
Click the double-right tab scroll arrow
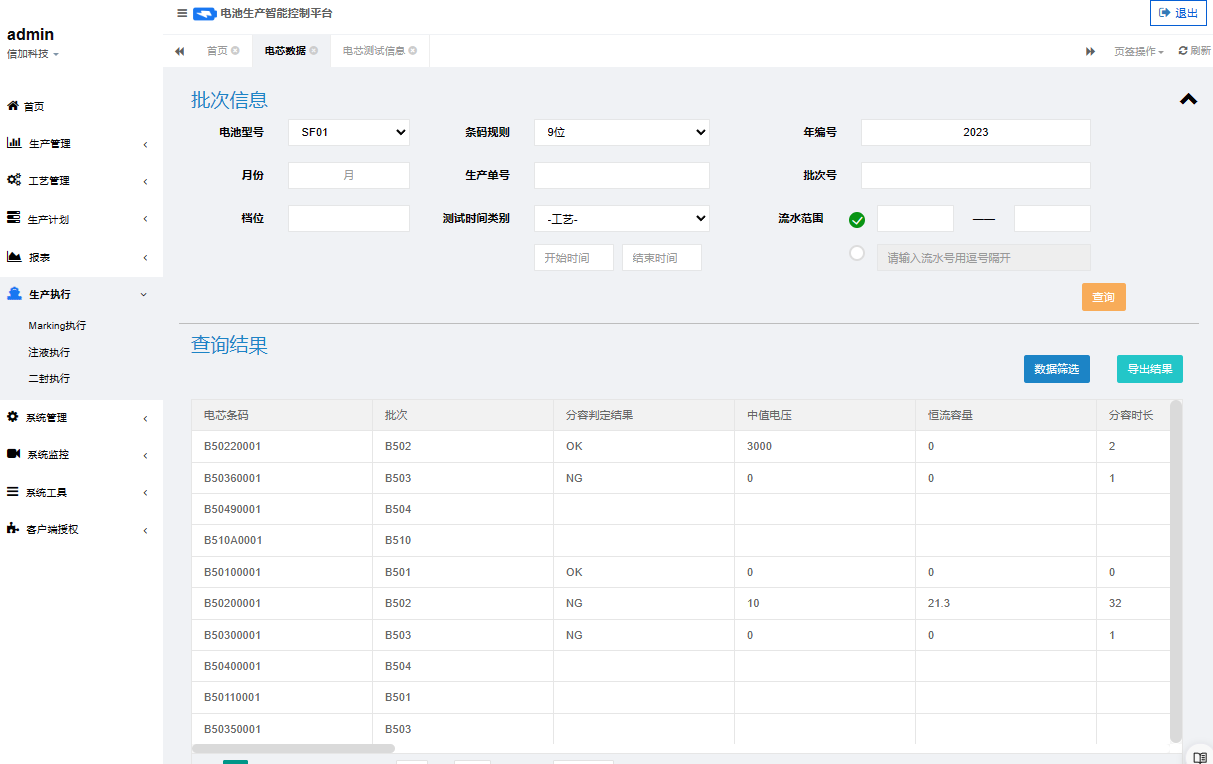tap(1090, 51)
